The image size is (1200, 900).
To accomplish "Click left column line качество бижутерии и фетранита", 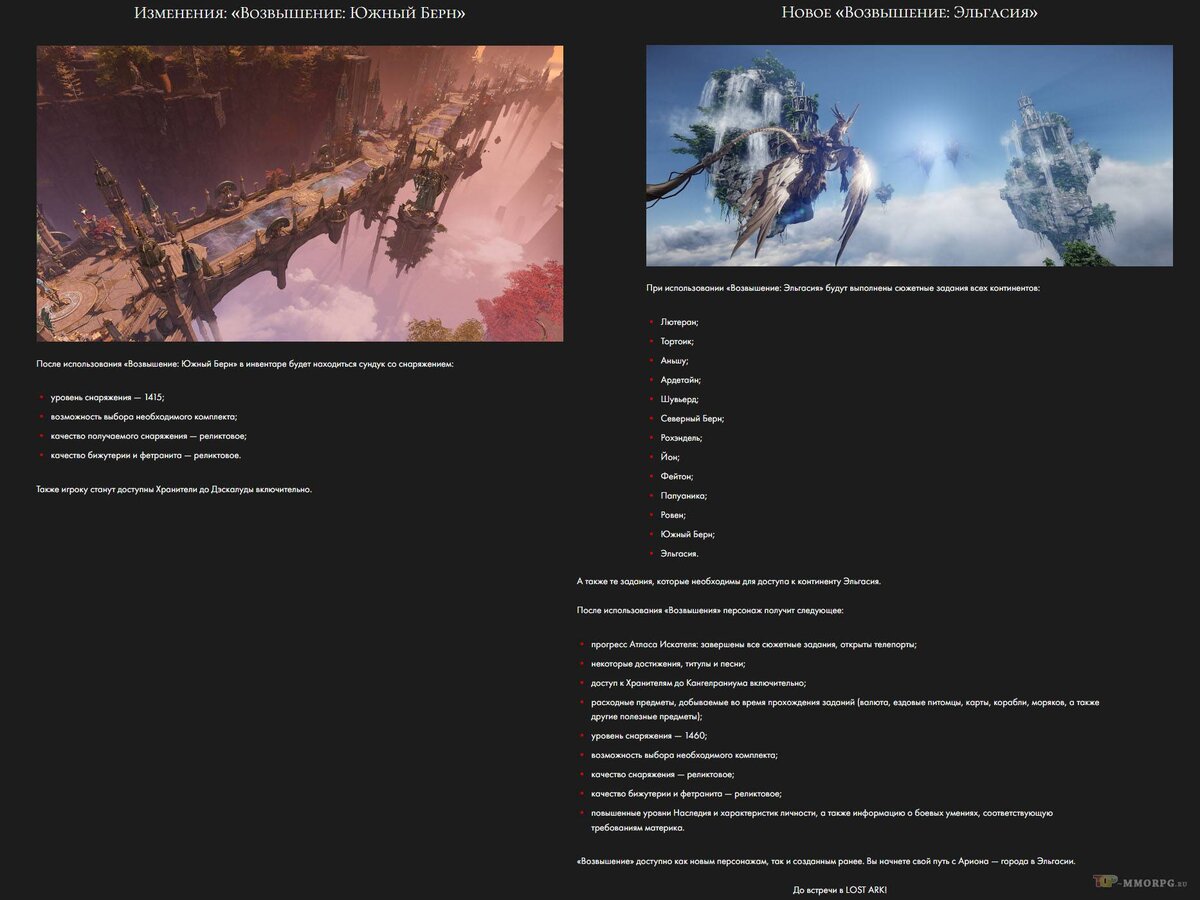I will pyautogui.click(x=146, y=455).
